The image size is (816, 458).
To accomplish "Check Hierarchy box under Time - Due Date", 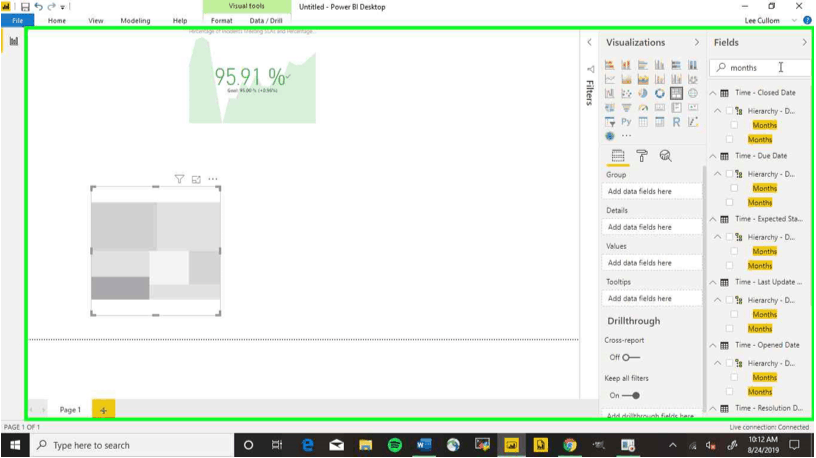I will pyautogui.click(x=729, y=174).
